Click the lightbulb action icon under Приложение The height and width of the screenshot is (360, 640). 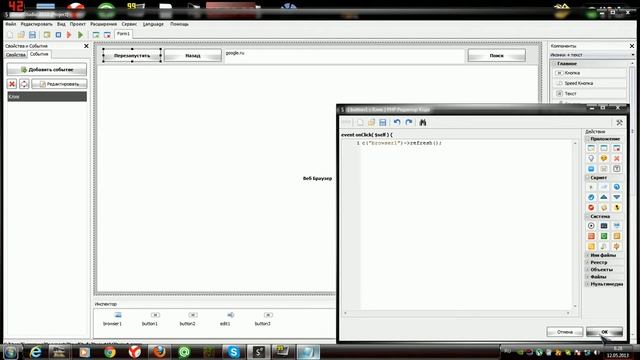591,158
